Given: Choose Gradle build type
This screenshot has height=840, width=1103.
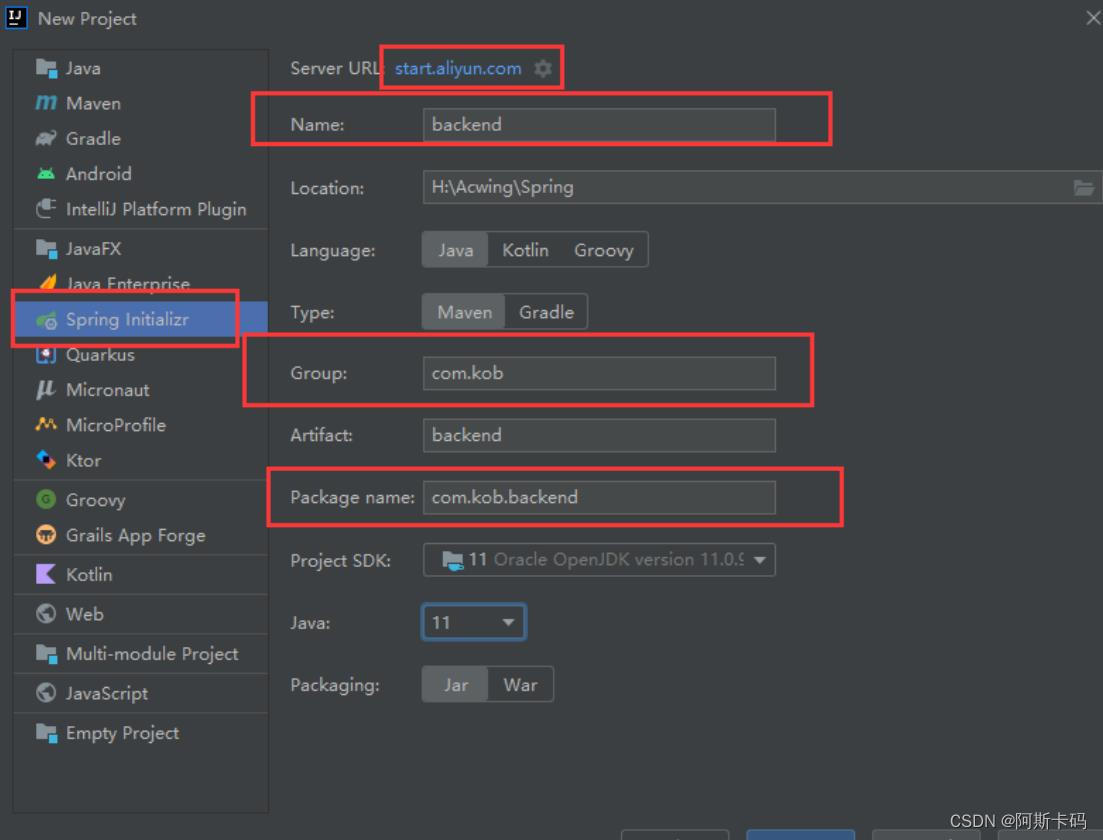Looking at the screenshot, I should [547, 312].
